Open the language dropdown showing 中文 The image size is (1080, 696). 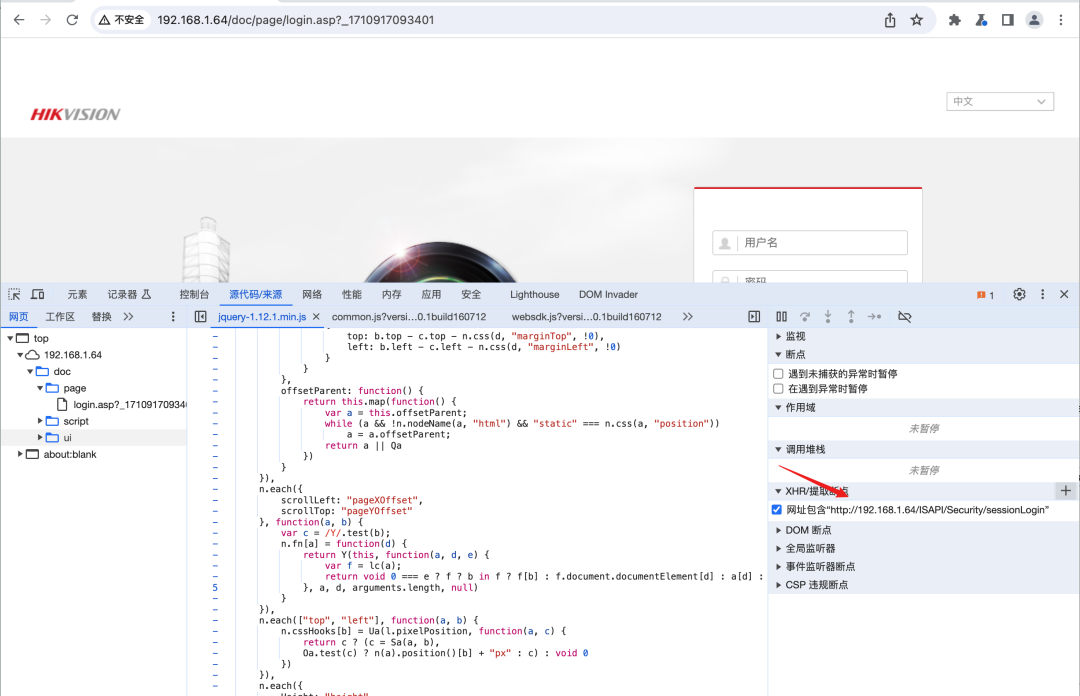click(999, 101)
